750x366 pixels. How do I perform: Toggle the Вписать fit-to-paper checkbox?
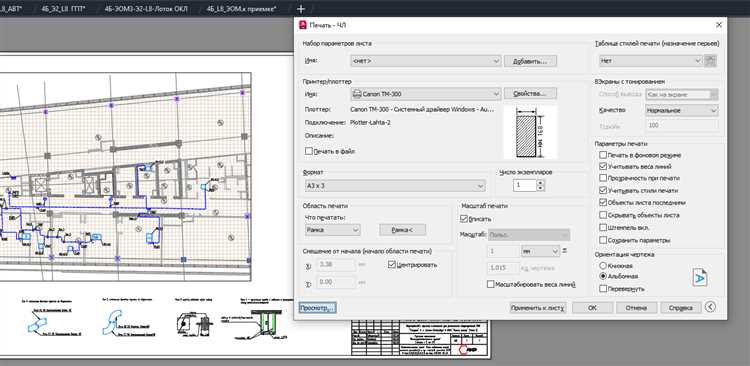tap(463, 219)
